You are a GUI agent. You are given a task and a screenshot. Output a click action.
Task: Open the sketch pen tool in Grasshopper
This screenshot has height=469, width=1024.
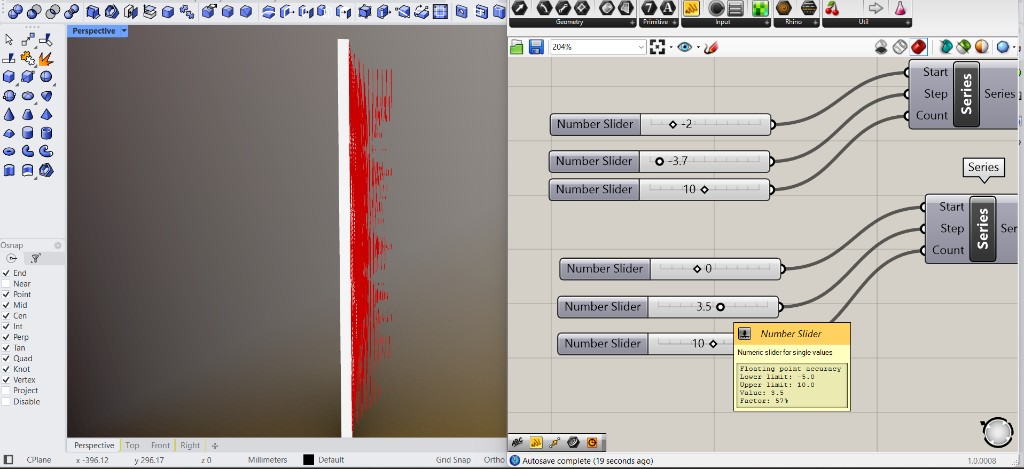pos(711,47)
